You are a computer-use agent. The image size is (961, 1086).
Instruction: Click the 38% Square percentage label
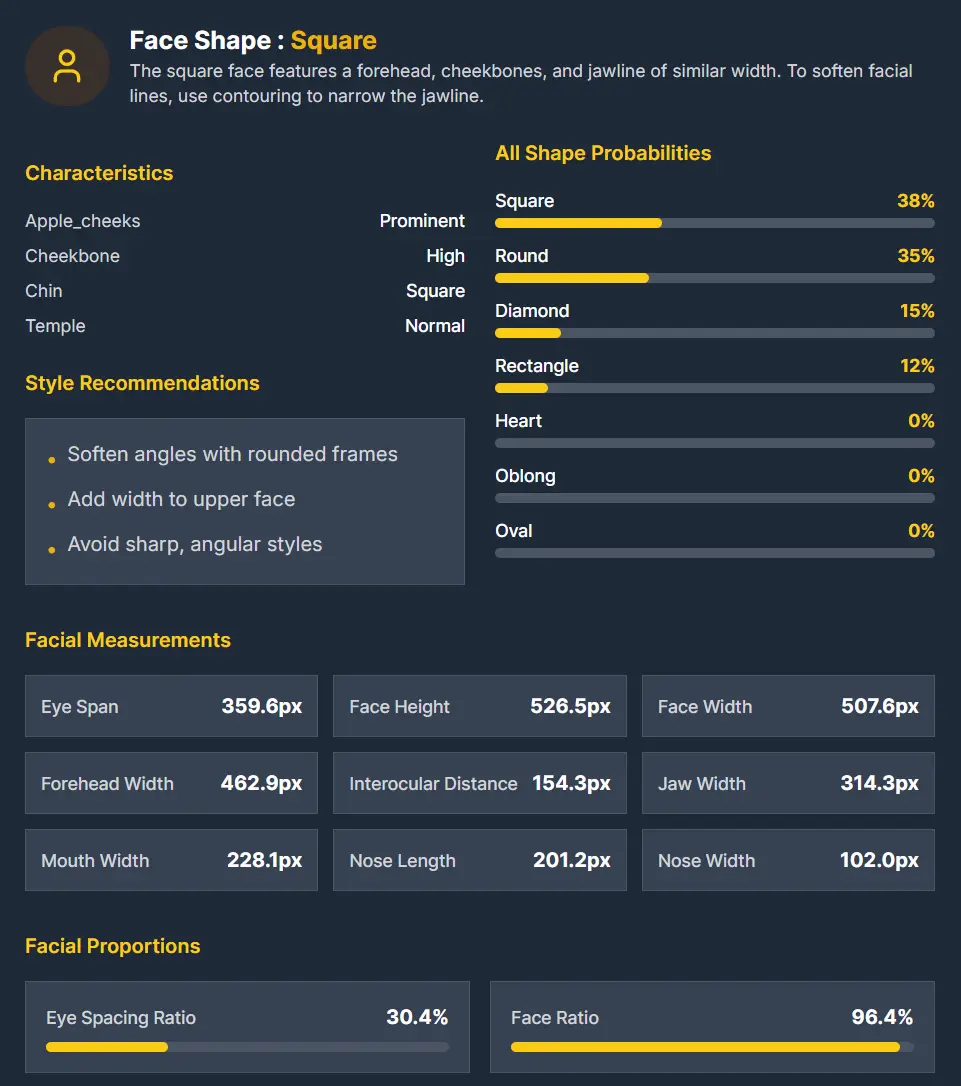[x=916, y=201]
